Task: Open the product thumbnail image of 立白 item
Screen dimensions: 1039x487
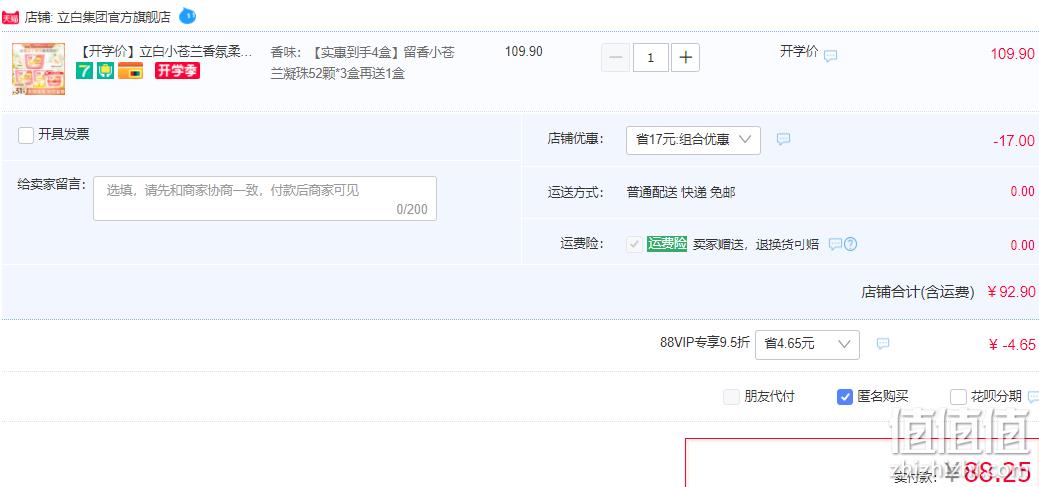Action: (38, 69)
